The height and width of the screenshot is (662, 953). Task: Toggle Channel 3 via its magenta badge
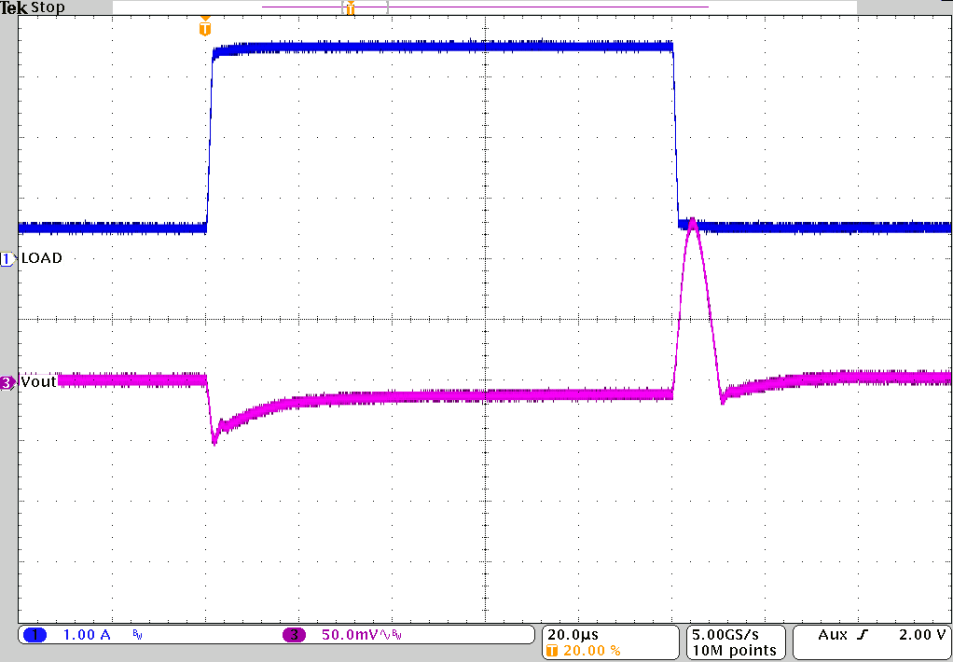tap(293, 634)
